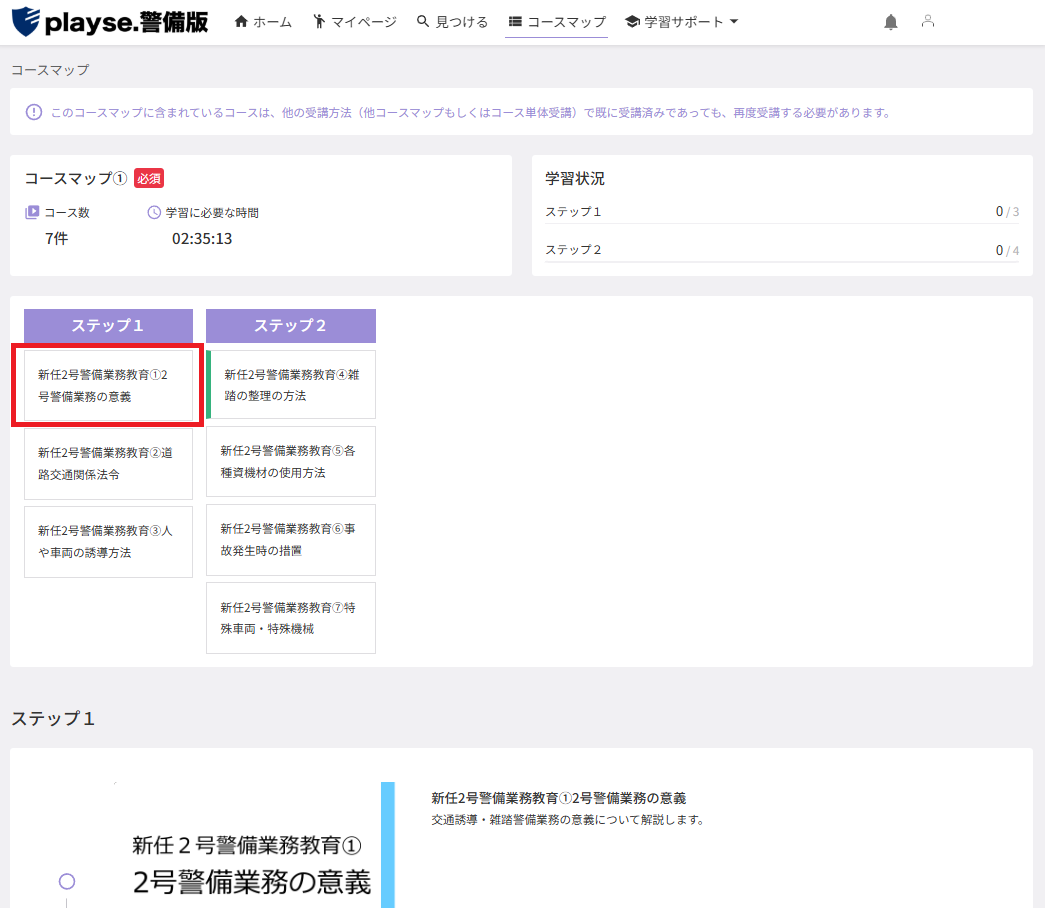The width and height of the screenshot is (1045, 908).
Task: Click the ステップ1 column header
Action: point(109,325)
